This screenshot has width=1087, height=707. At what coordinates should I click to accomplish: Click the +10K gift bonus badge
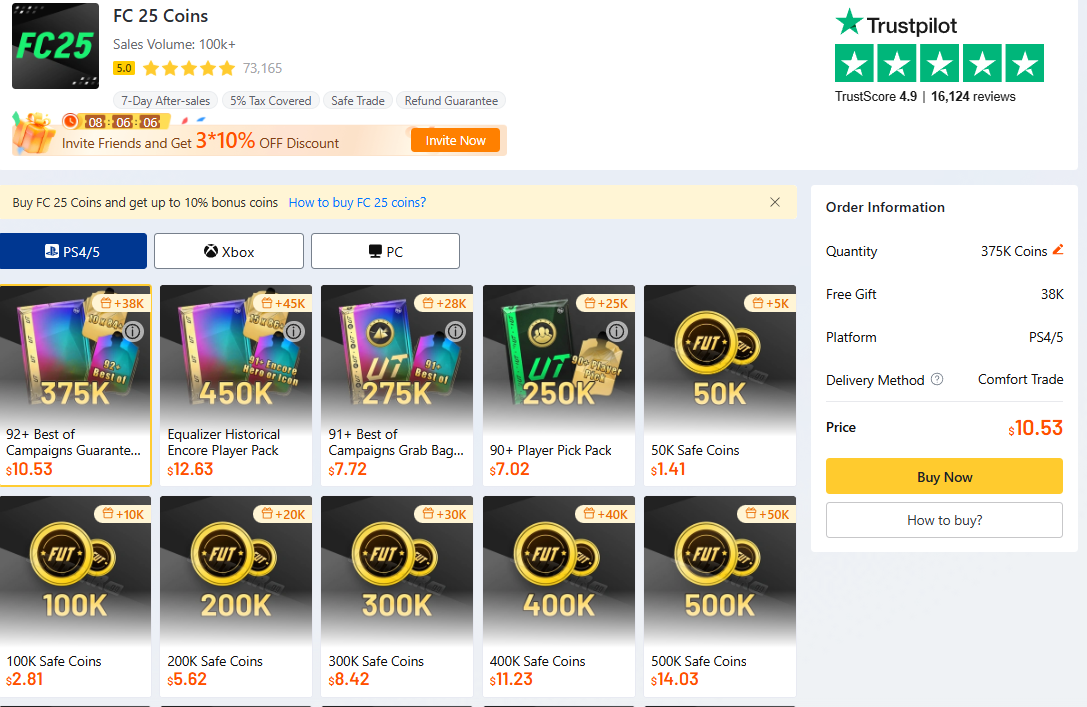point(122,514)
